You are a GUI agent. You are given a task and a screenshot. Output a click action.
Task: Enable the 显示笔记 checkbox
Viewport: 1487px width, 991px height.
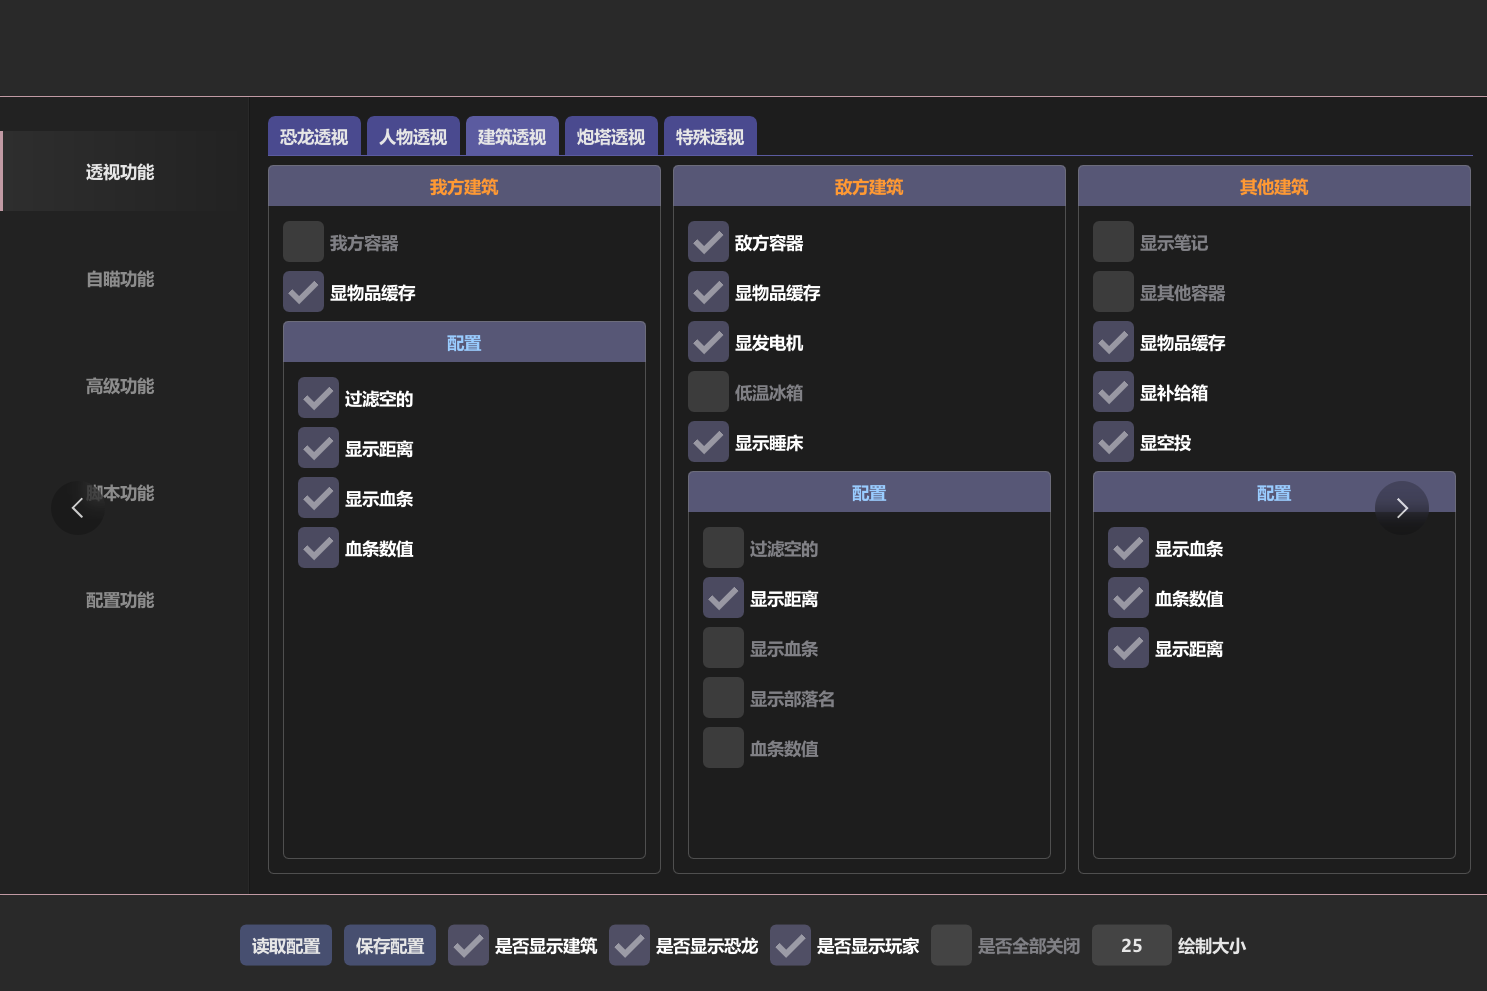1113,242
